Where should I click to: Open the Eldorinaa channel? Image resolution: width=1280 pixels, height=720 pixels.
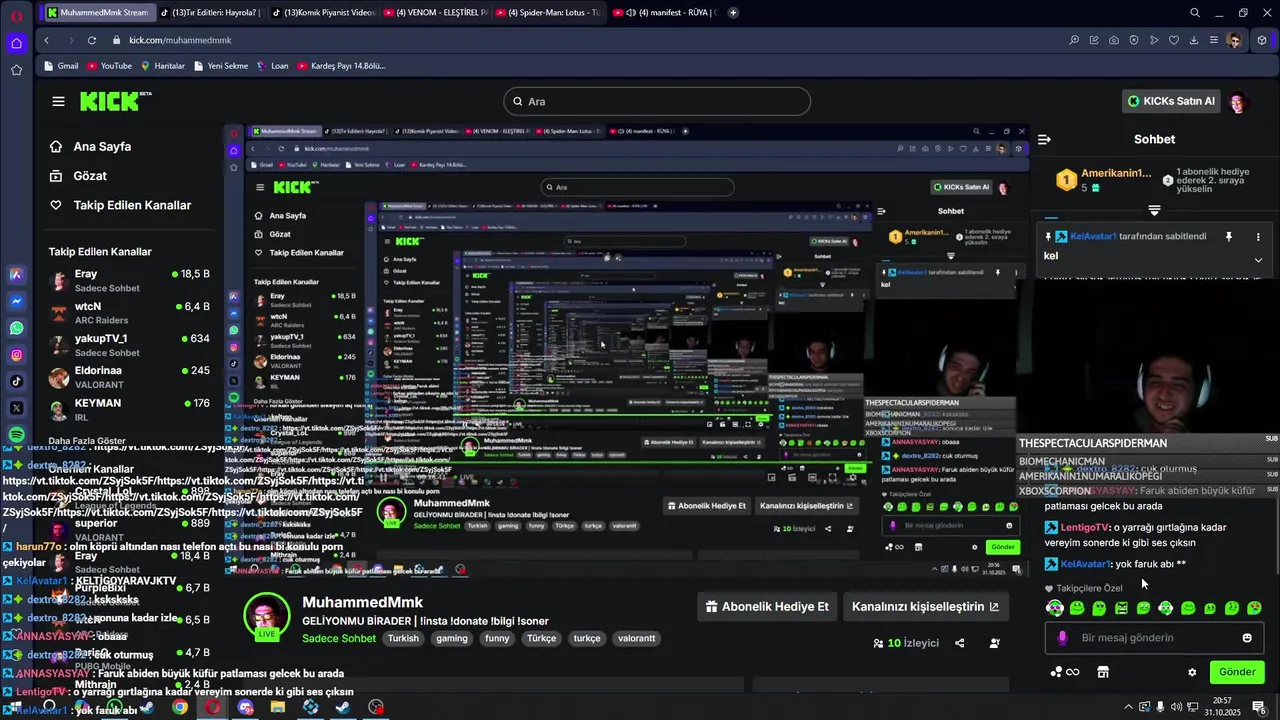[x=130, y=377]
